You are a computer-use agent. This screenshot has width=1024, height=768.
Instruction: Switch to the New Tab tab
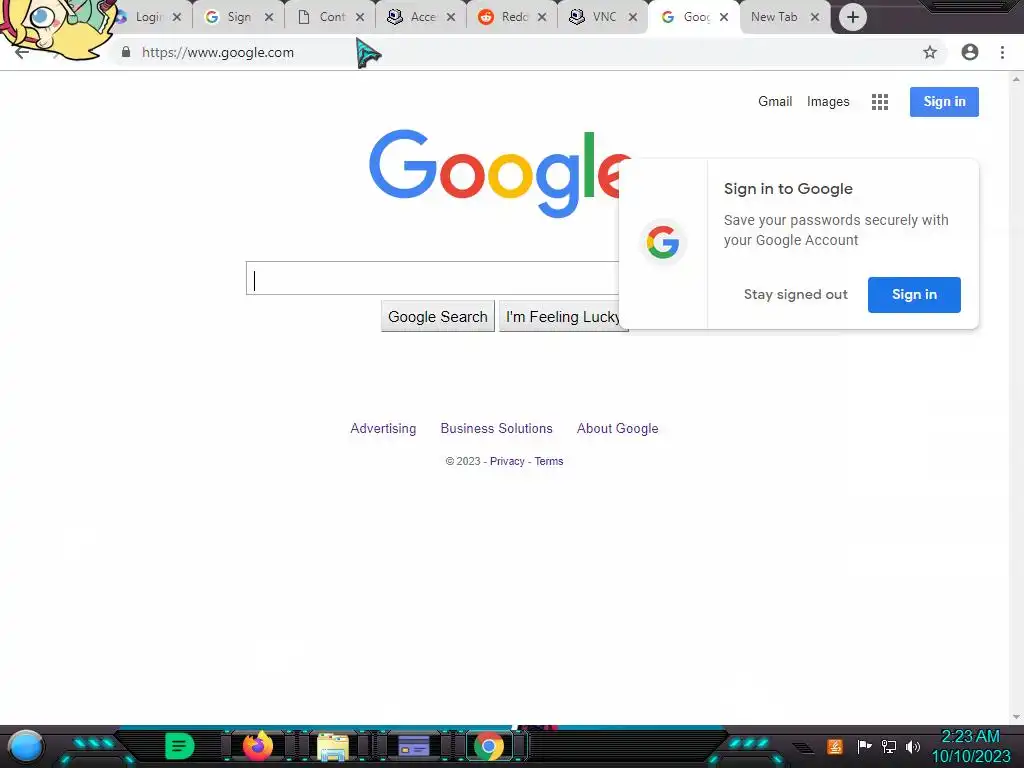pyautogui.click(x=775, y=17)
